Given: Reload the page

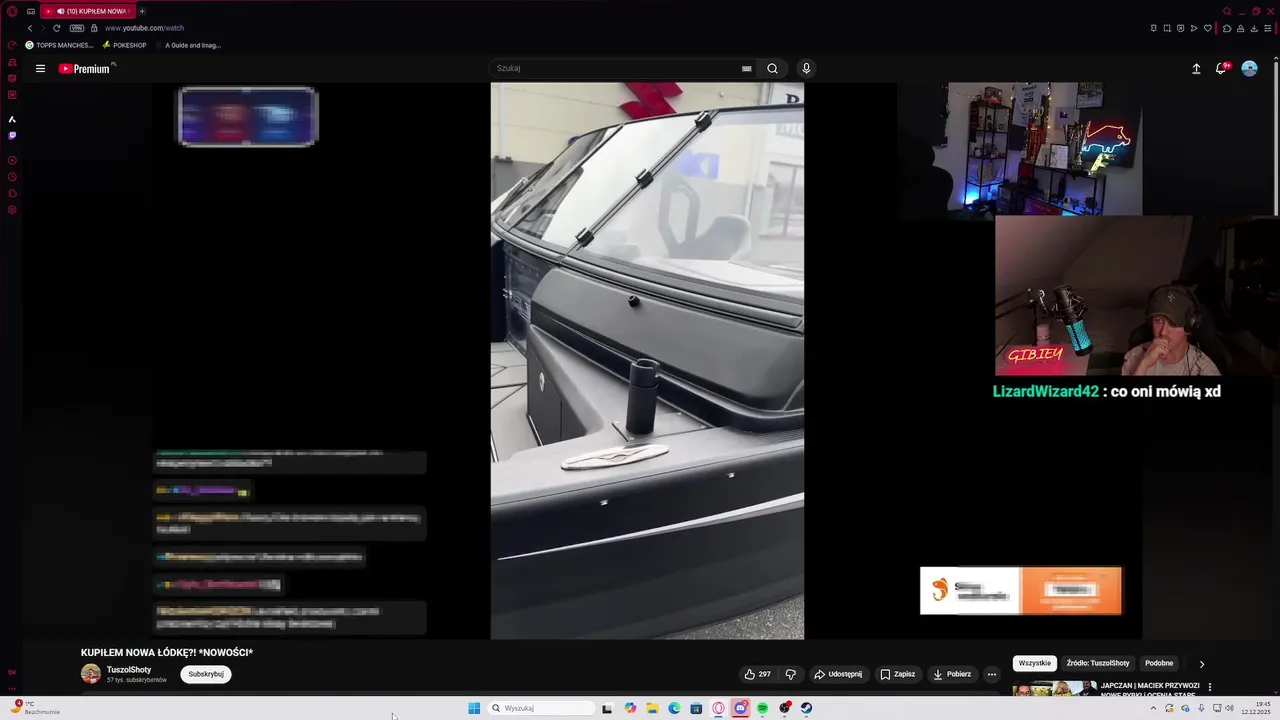Looking at the screenshot, I should tap(56, 28).
